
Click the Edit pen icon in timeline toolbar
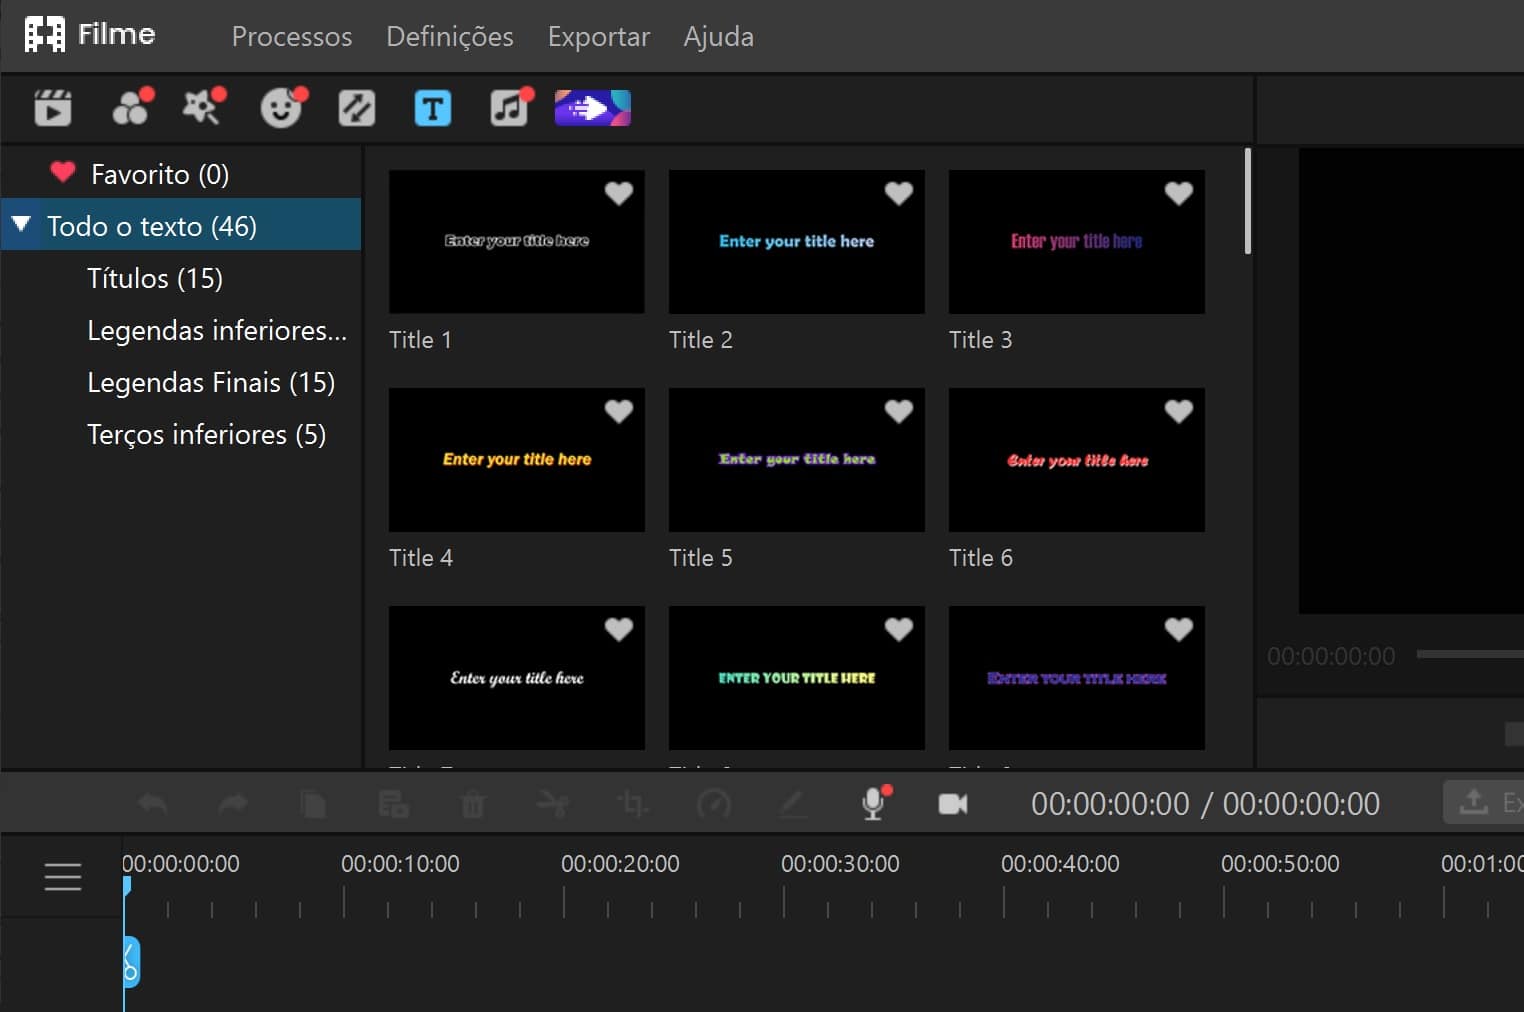(793, 804)
